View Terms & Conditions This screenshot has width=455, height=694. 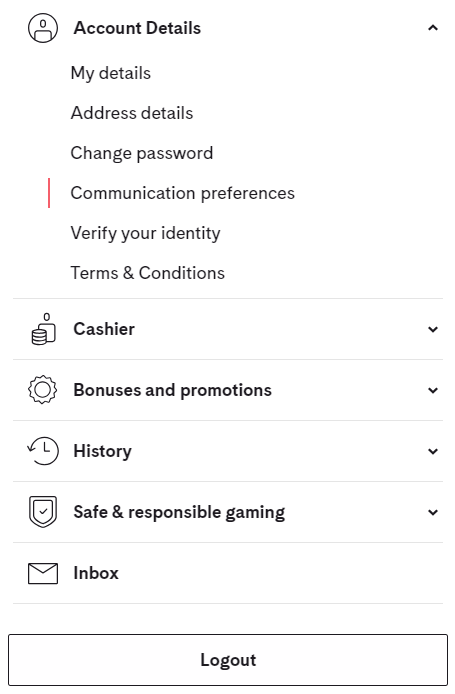click(x=147, y=273)
